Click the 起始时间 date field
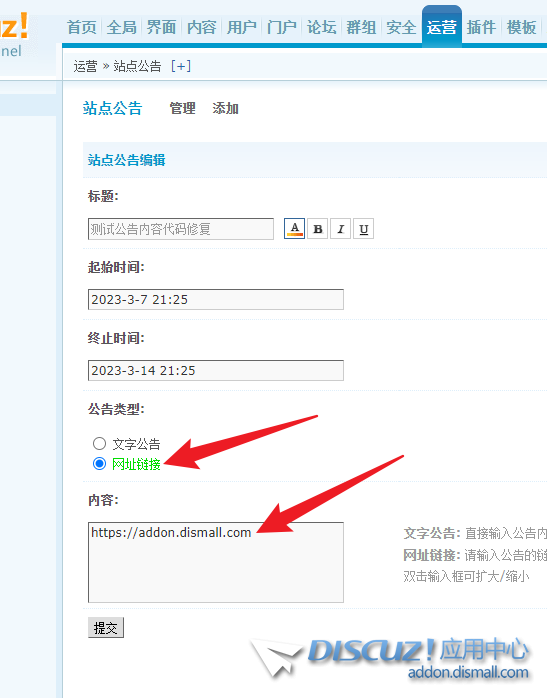Image resolution: width=547 pixels, height=698 pixels. coord(216,300)
